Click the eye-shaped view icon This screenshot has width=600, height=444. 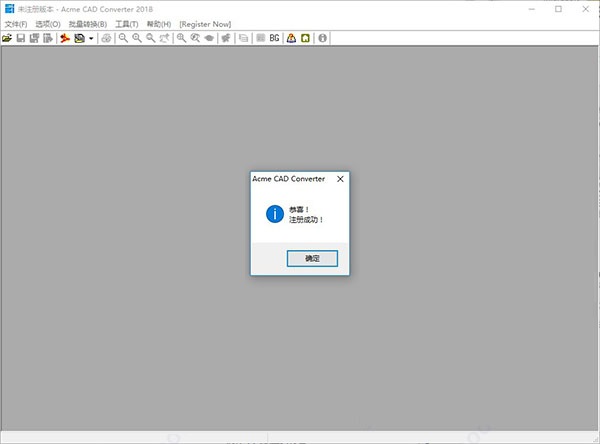(x=209, y=38)
